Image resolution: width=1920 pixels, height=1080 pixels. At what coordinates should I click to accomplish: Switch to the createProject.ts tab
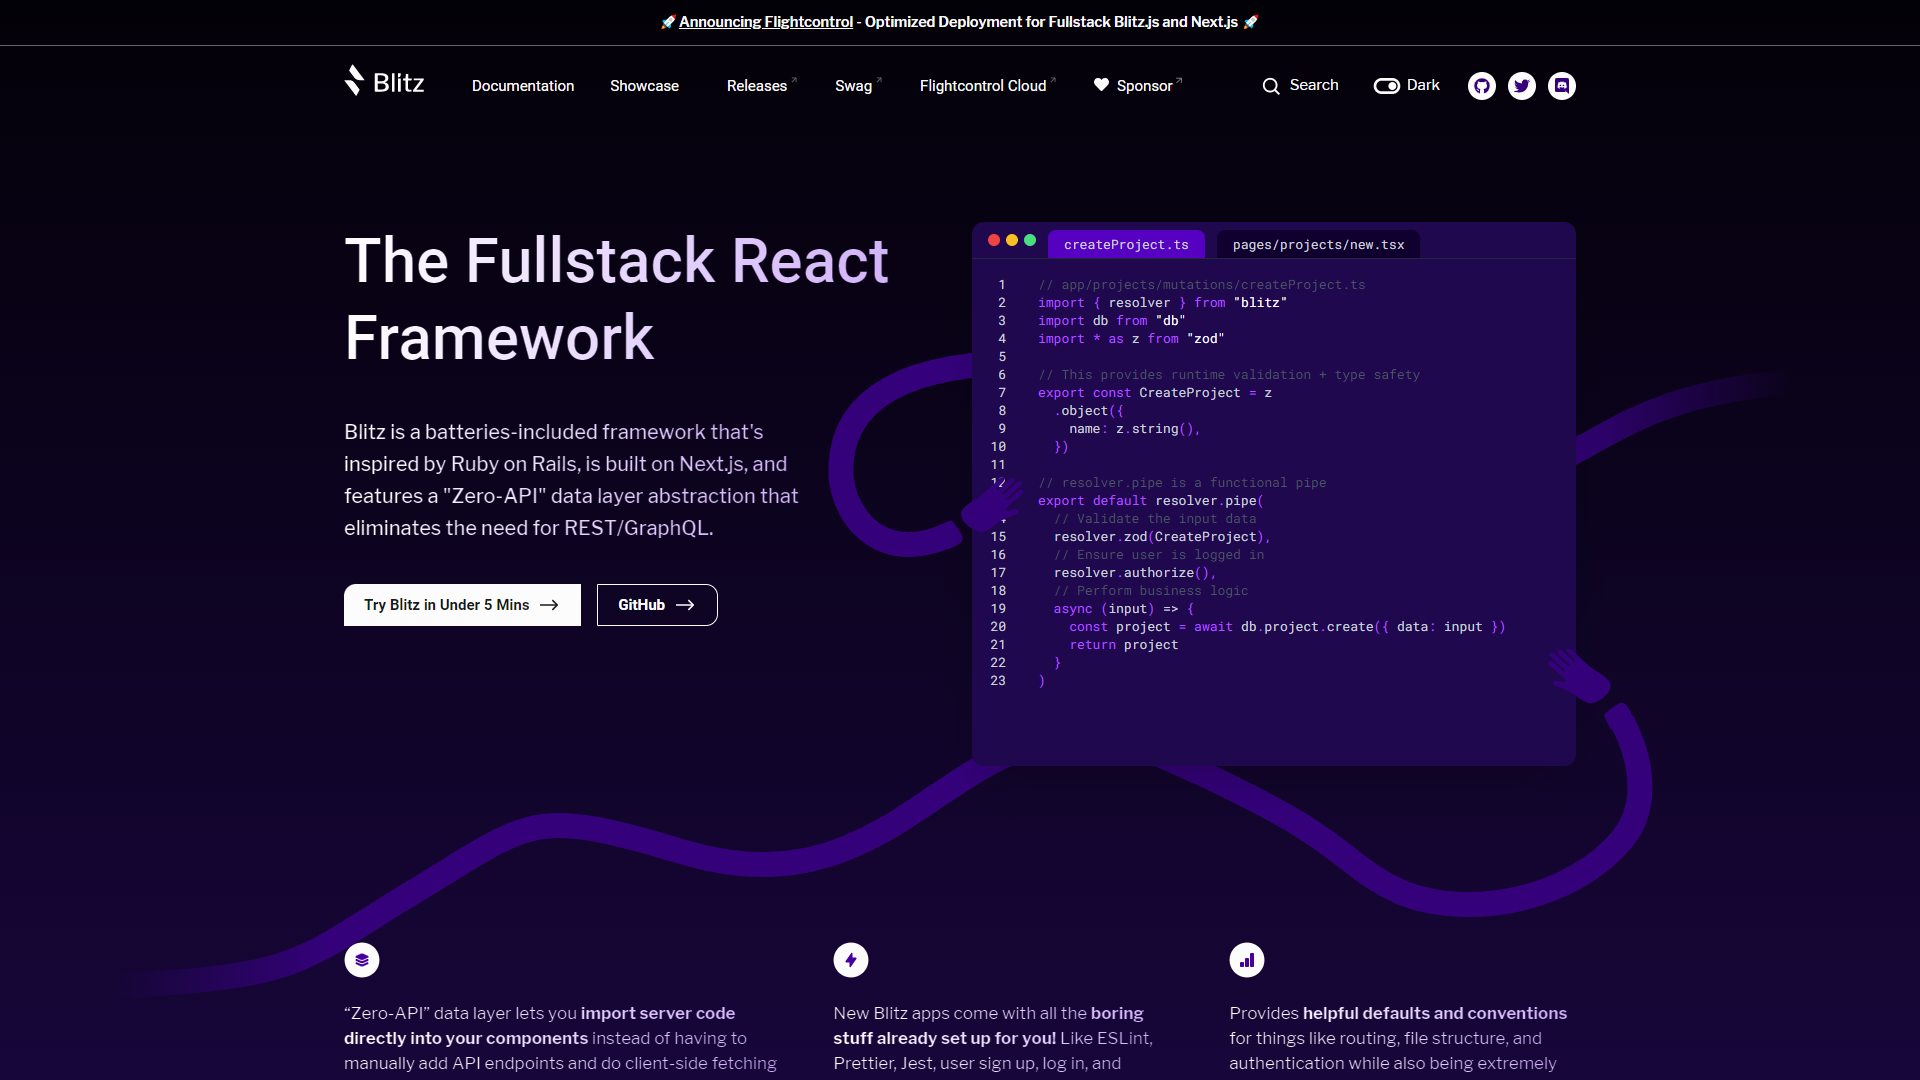coord(1126,245)
